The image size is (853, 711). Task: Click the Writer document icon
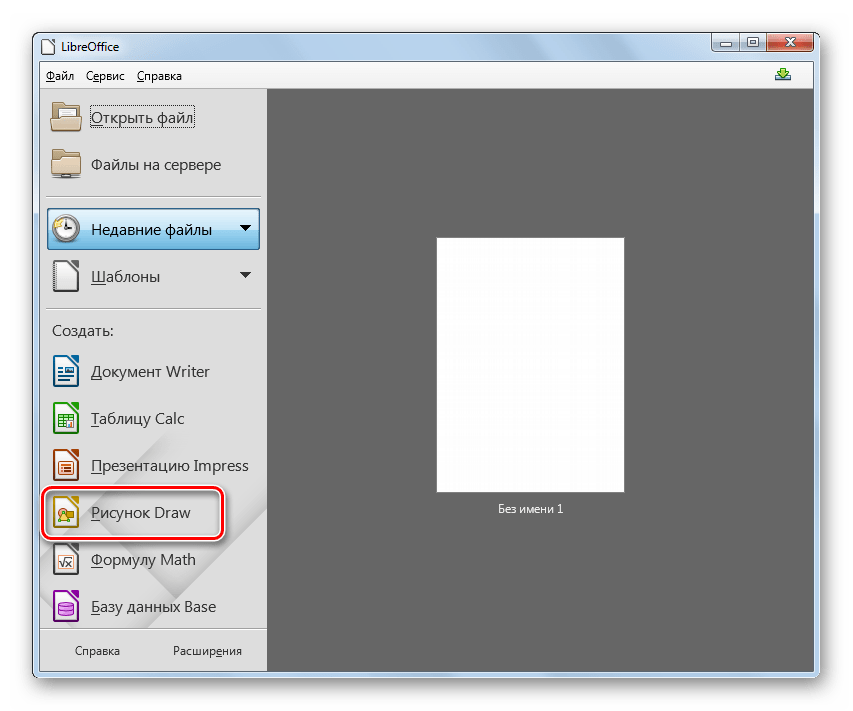(66, 371)
